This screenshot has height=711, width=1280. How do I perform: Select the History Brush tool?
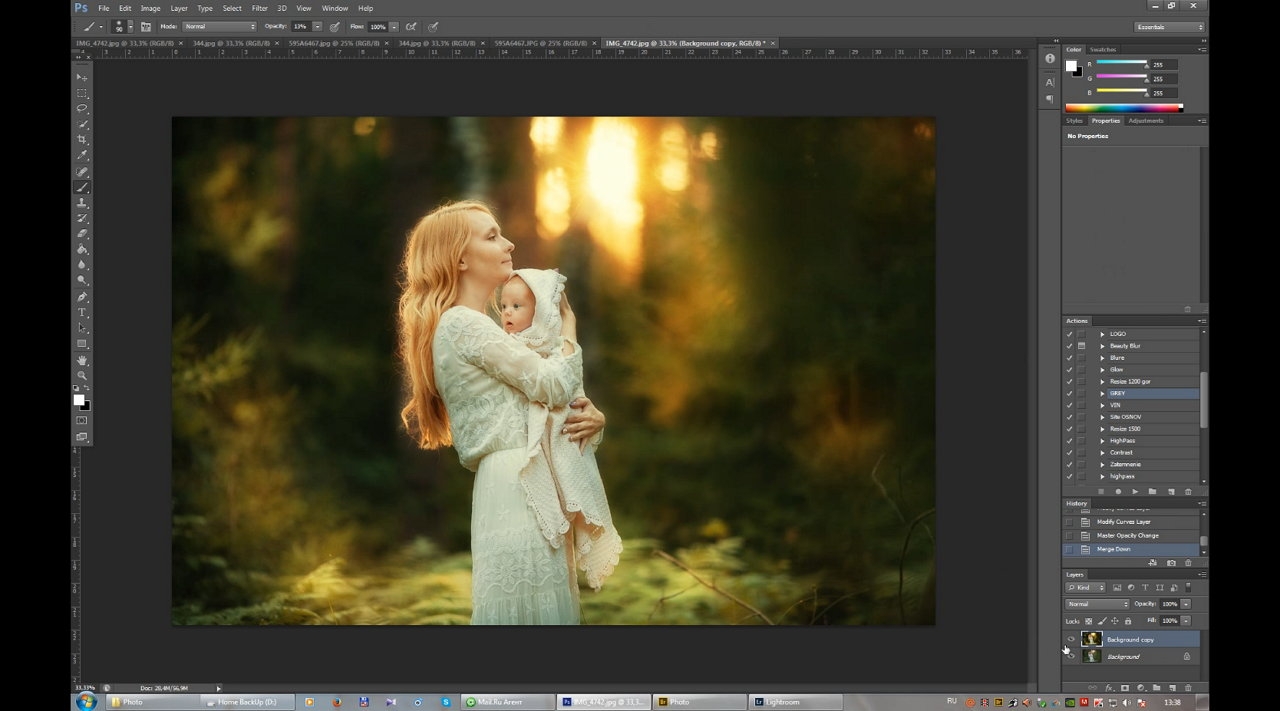[82, 218]
